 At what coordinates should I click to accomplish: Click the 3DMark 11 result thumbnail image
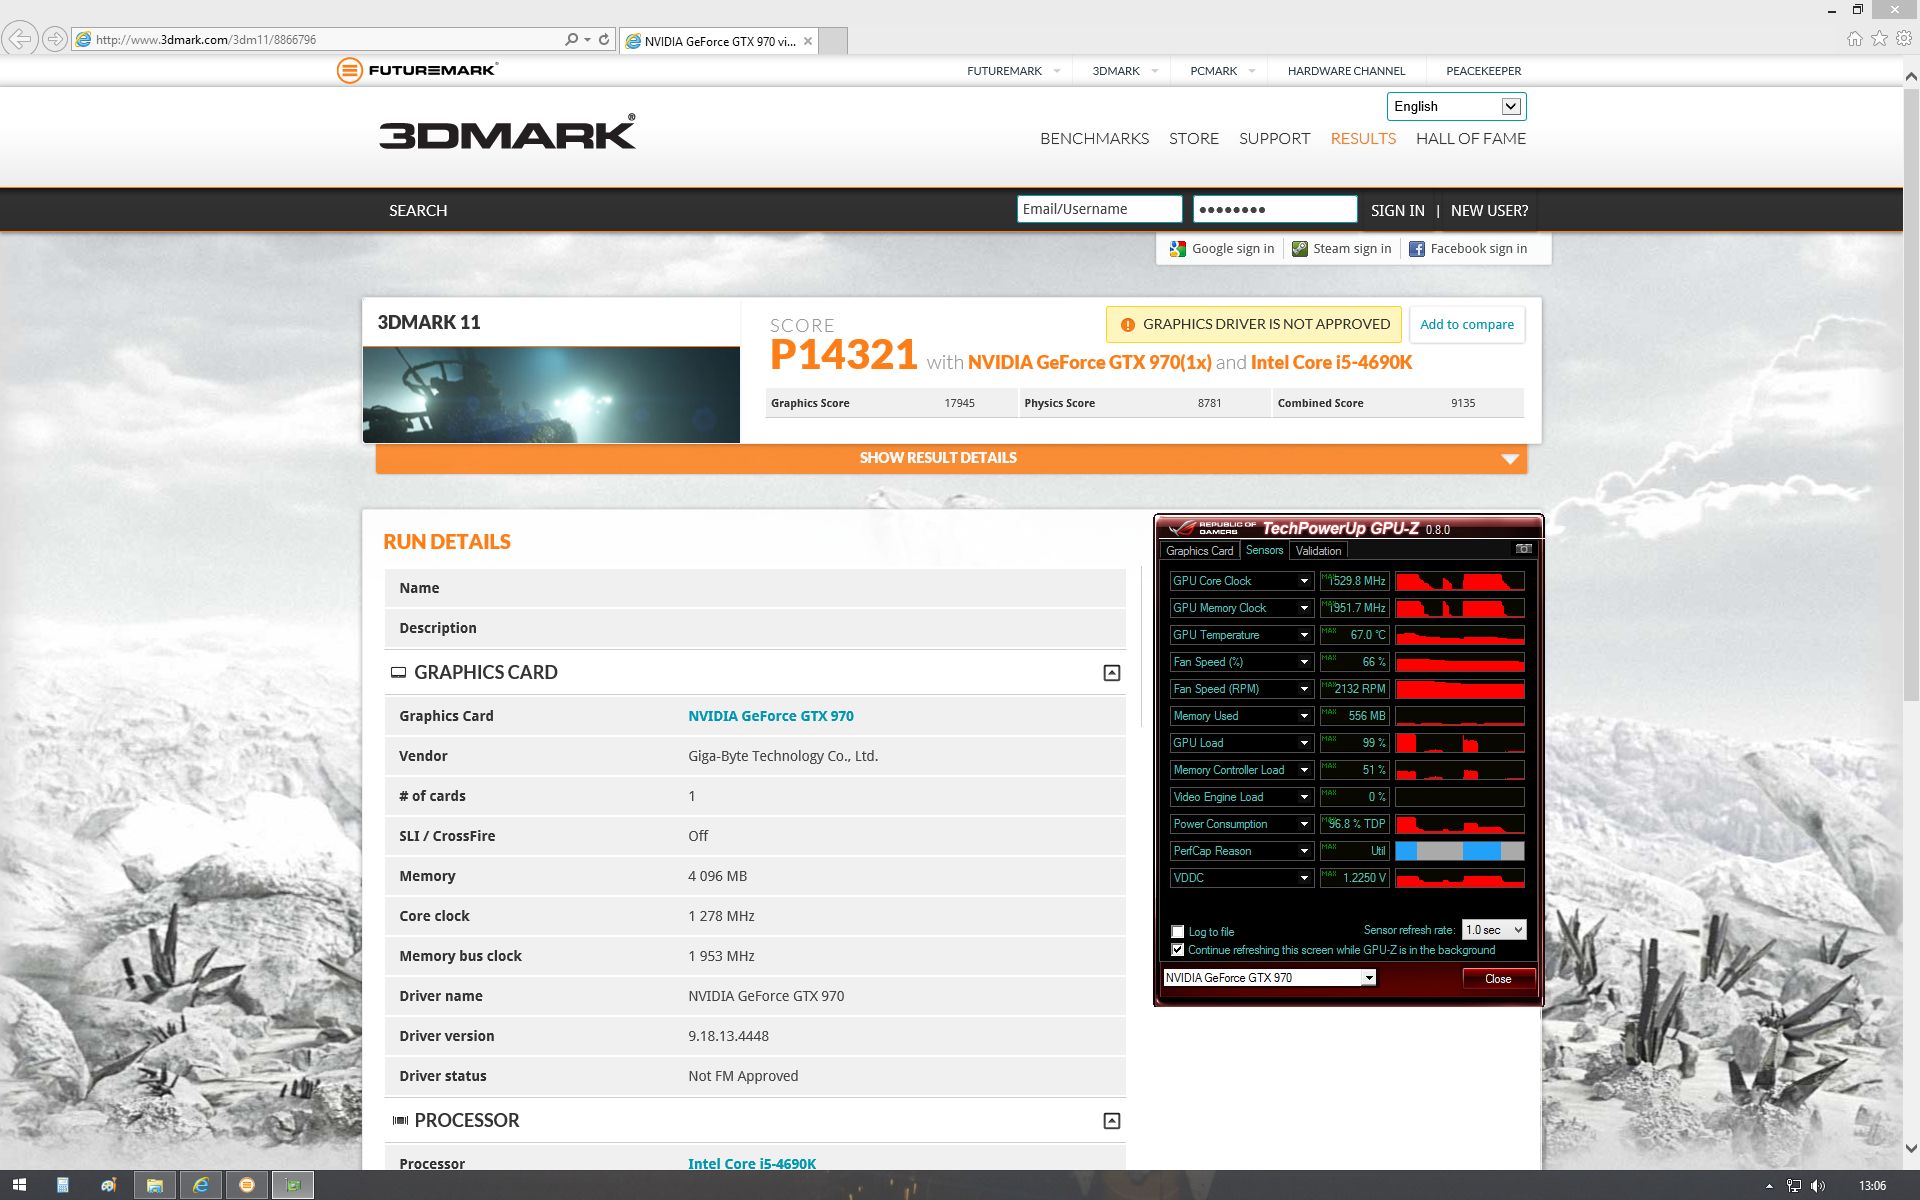click(x=551, y=395)
